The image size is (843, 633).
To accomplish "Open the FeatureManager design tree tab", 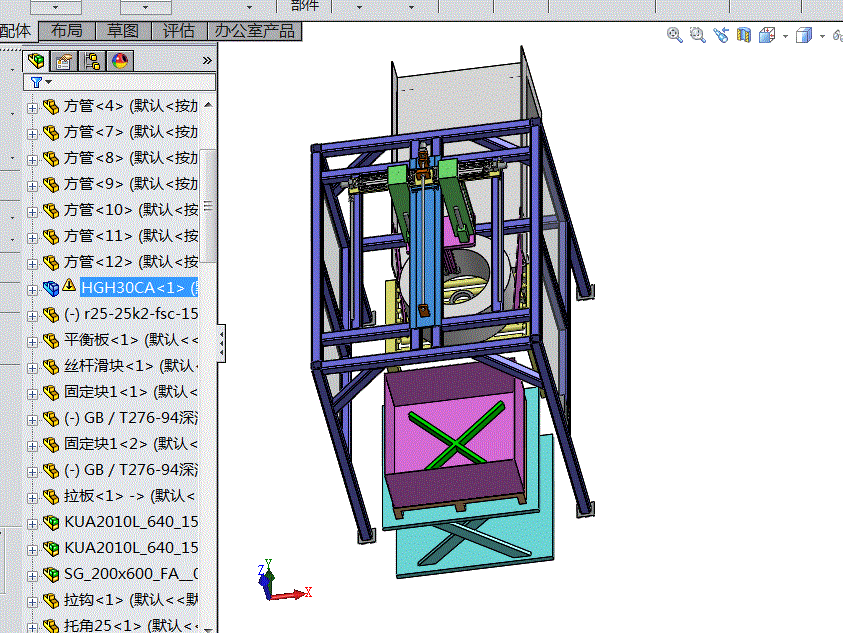I will point(36,61).
